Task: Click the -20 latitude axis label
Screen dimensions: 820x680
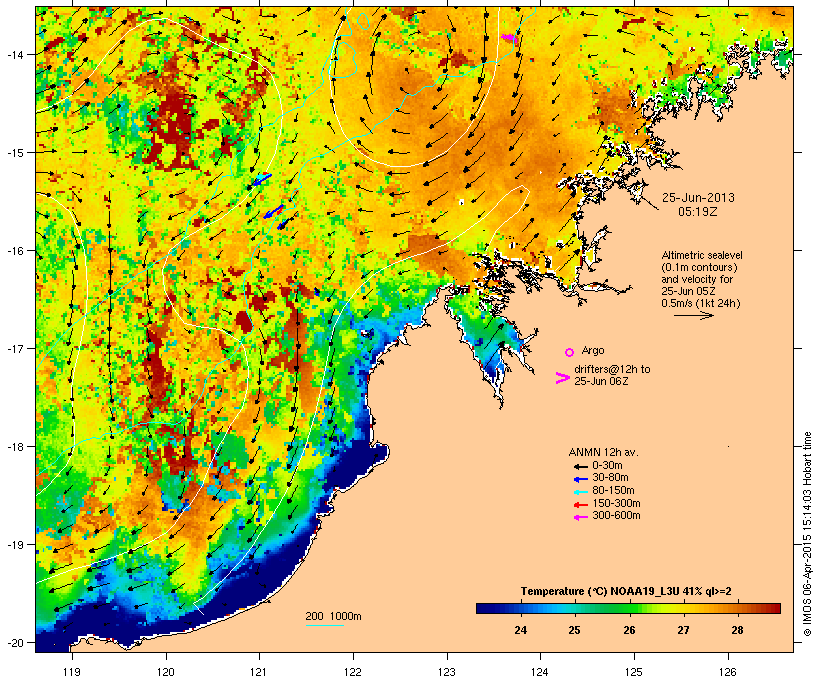Action: [x=14, y=642]
